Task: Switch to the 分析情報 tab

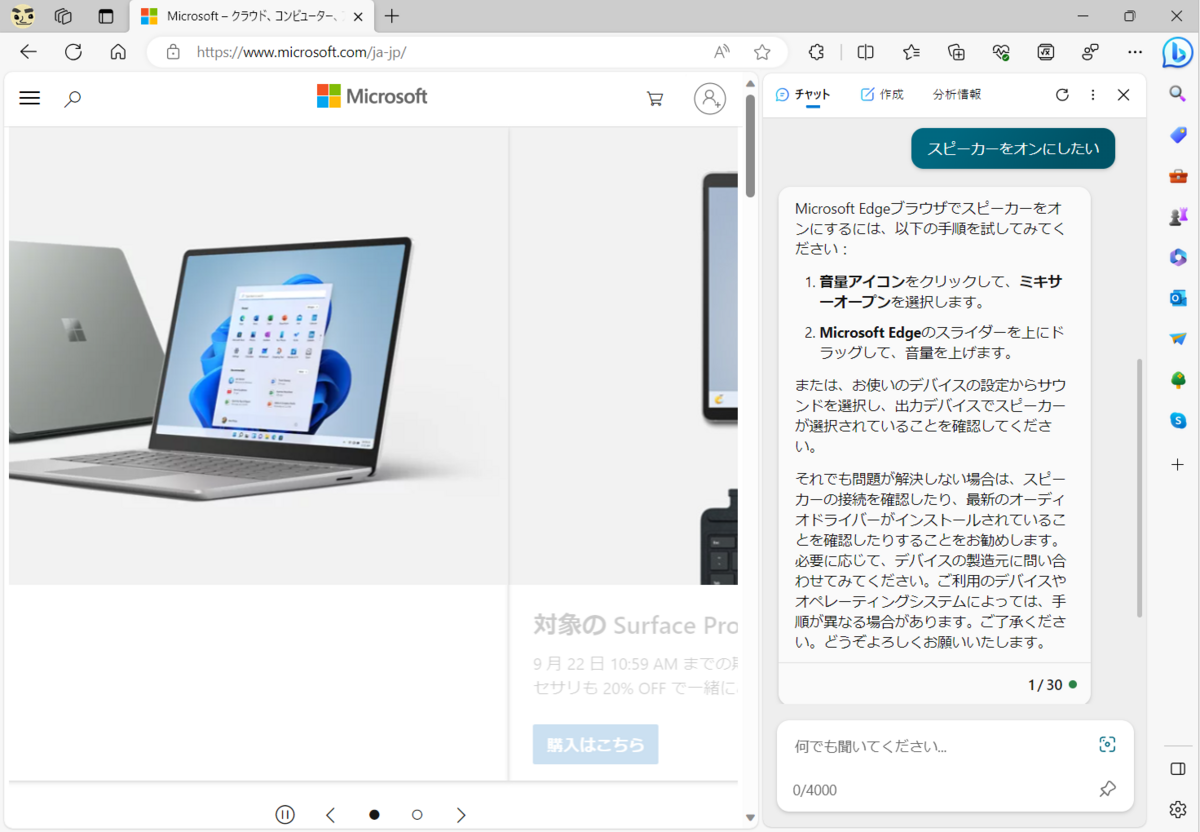Action: coord(957,95)
